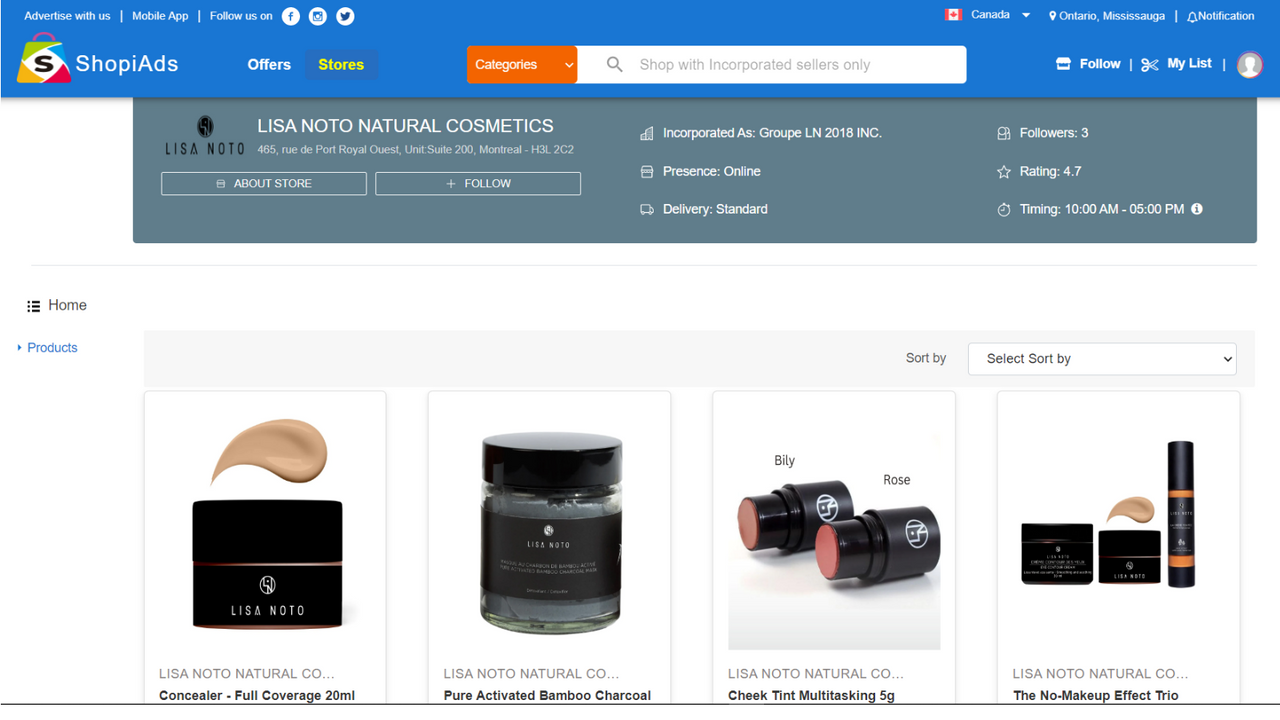Screen dimensions: 1280x720
Task: Click the info icon beside Timing
Action: pos(1197,209)
